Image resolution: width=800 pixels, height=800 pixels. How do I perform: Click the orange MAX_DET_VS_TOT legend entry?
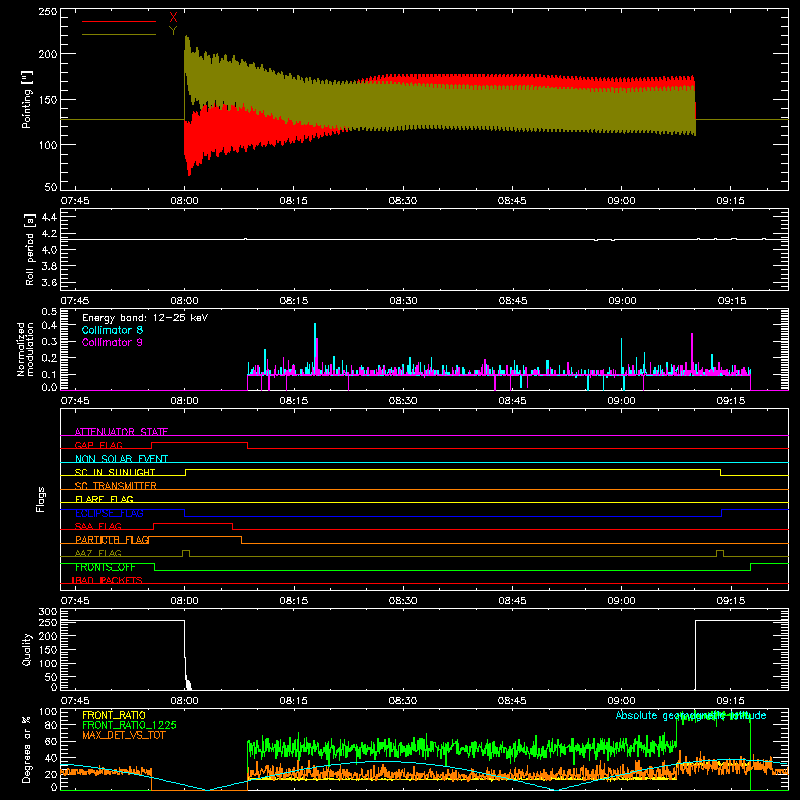(124, 735)
